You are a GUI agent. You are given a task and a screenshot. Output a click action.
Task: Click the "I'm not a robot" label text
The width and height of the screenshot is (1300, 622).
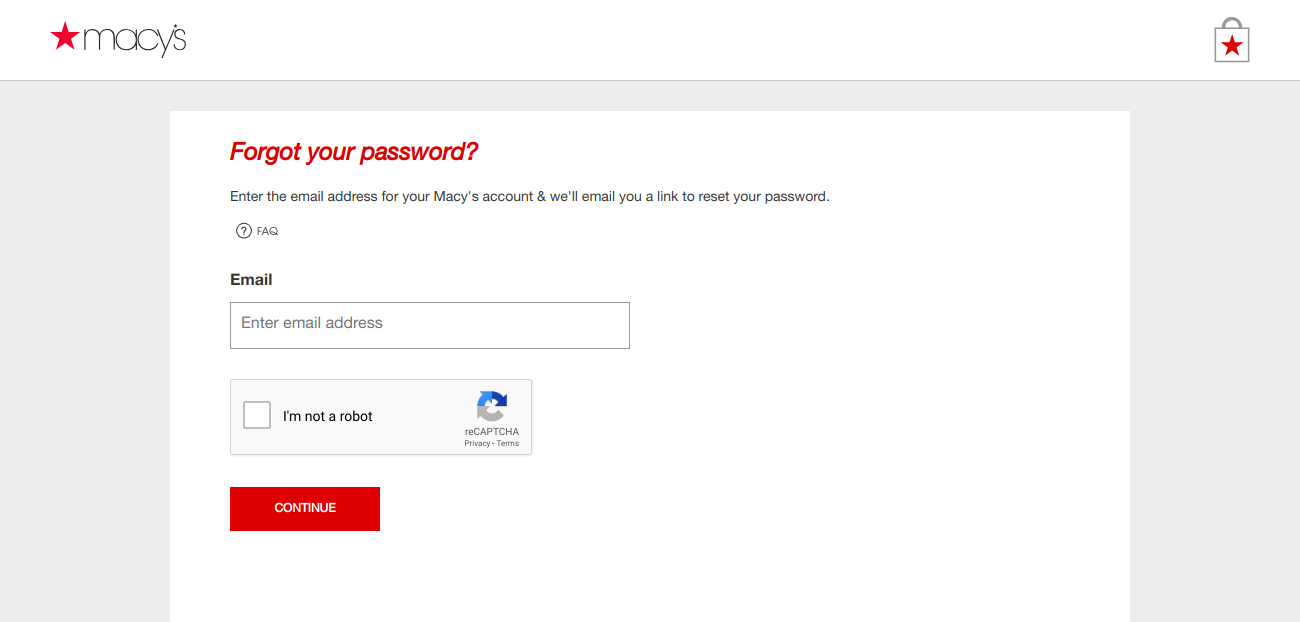click(x=327, y=417)
